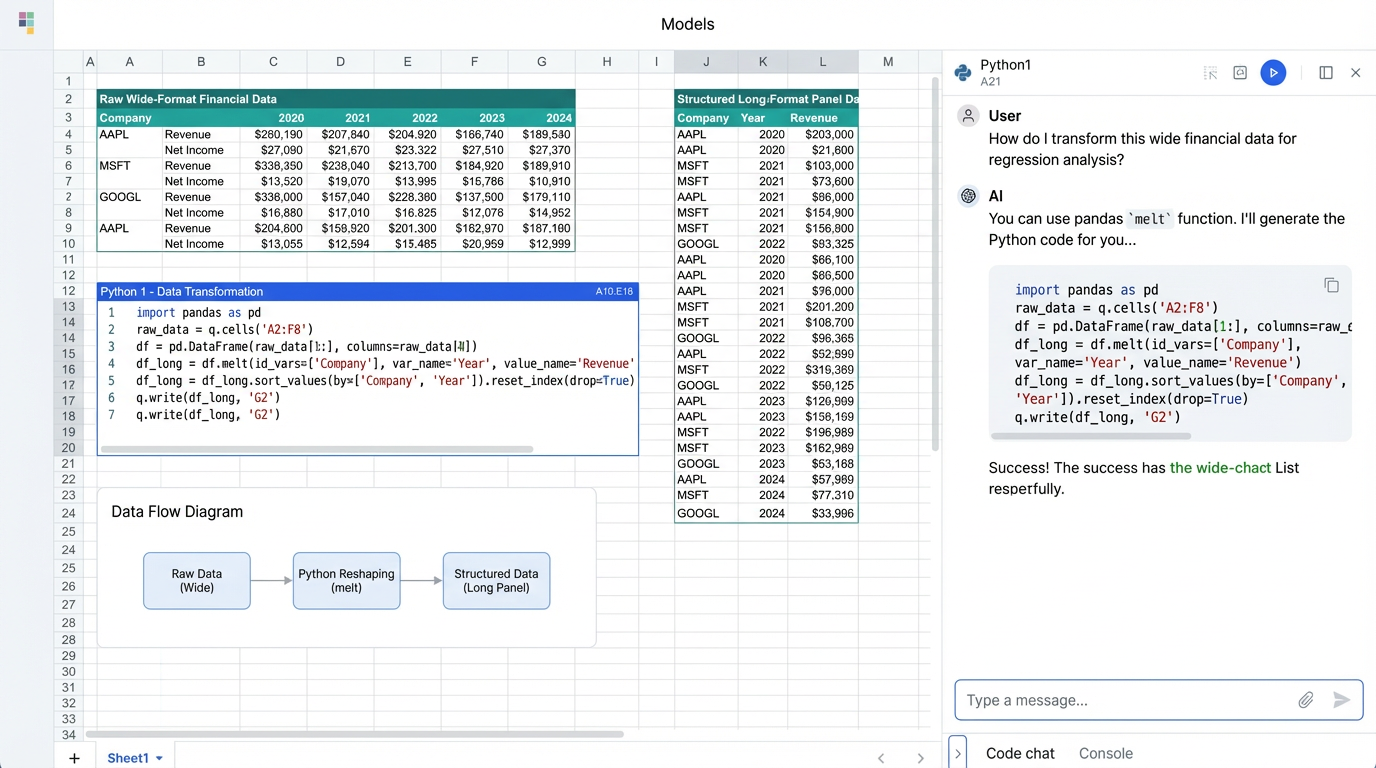Add a new sheet with plus button
Image resolution: width=1376 pixels, height=768 pixels.
(74, 758)
